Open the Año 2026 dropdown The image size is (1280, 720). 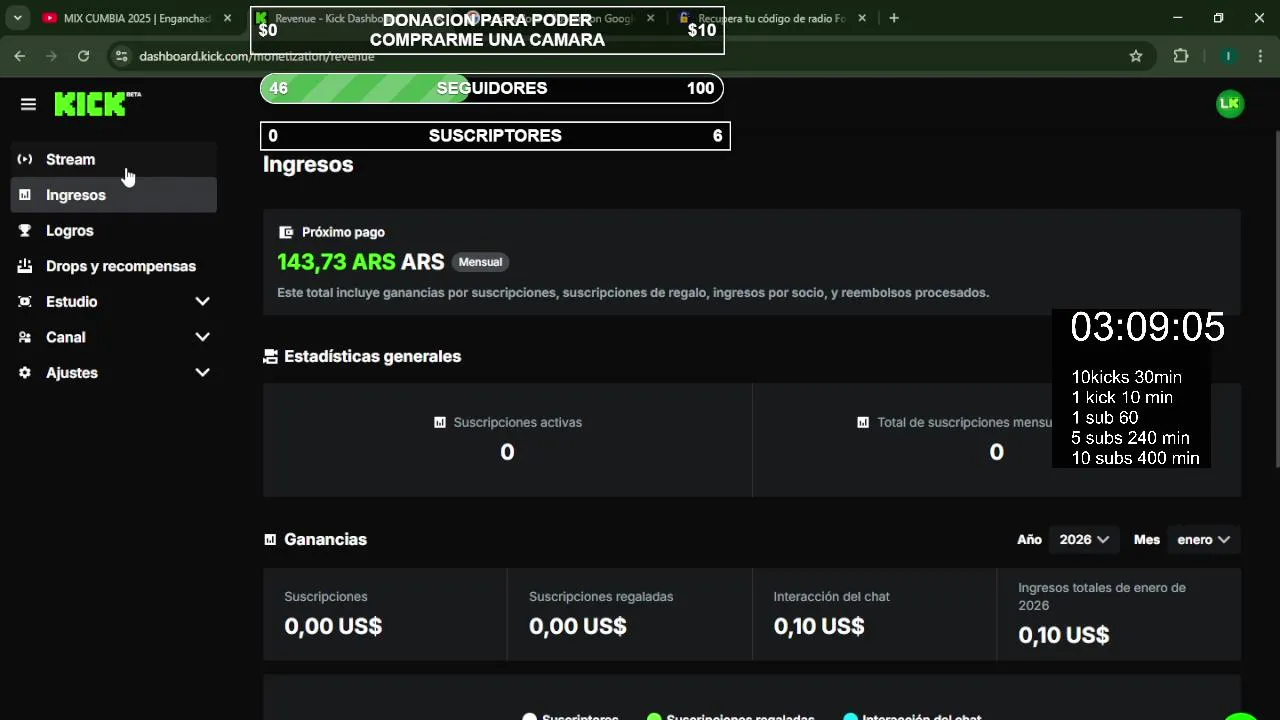1084,539
